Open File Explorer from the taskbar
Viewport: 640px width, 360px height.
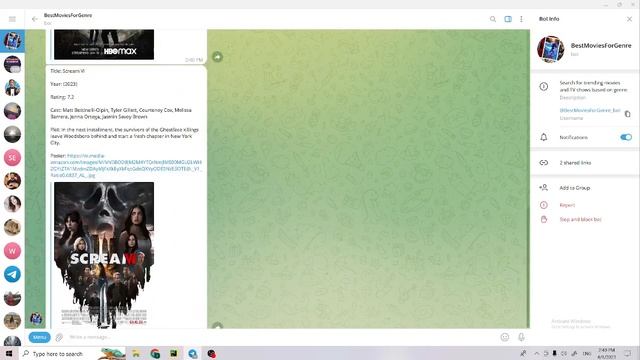tap(136, 353)
